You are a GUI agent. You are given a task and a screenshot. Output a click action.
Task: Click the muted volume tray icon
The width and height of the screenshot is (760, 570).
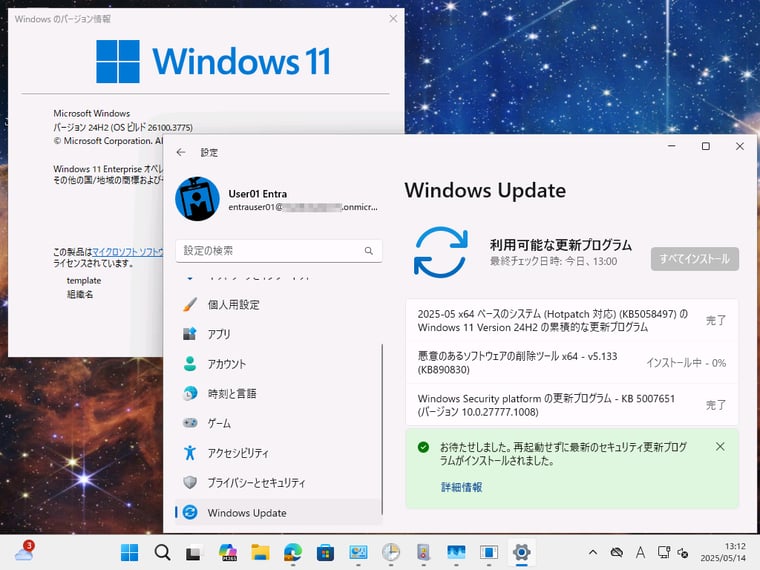click(683, 553)
